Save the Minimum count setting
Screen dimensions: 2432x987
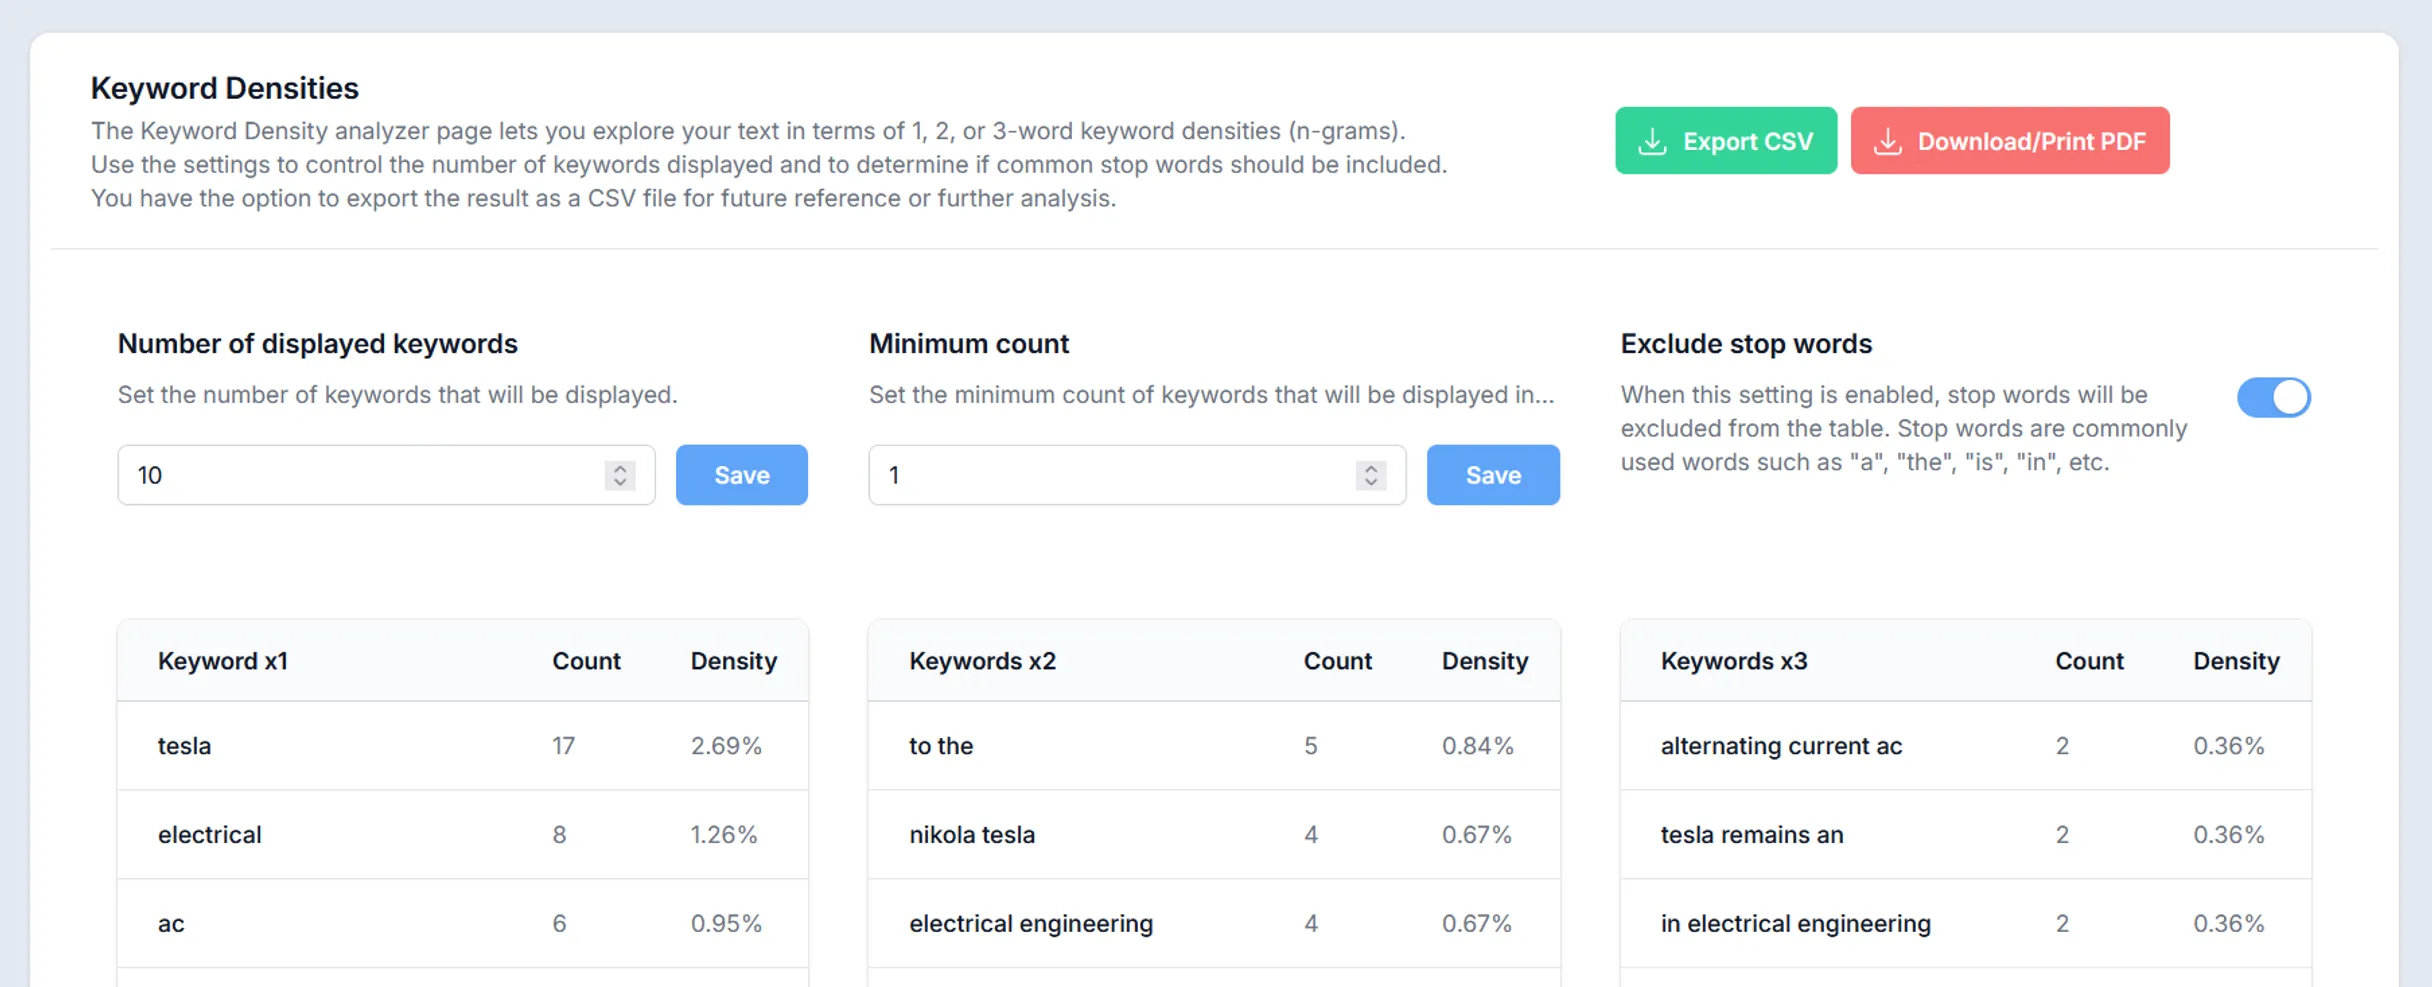[1493, 475]
